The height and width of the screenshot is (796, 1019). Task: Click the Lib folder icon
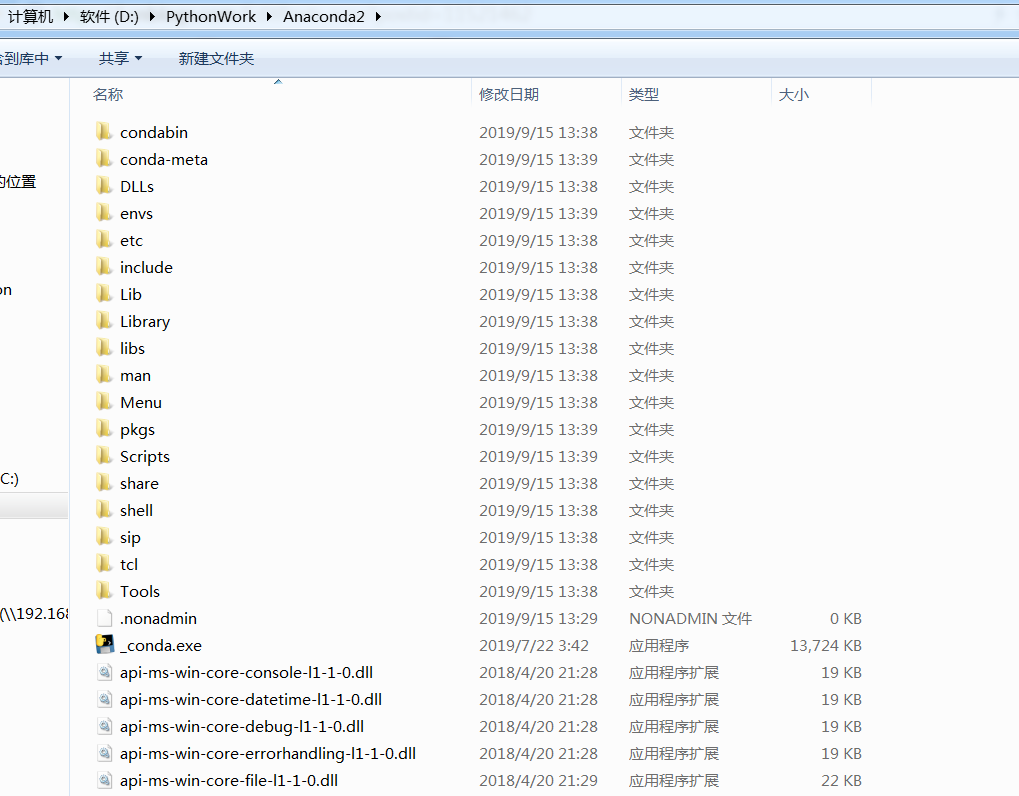click(104, 294)
